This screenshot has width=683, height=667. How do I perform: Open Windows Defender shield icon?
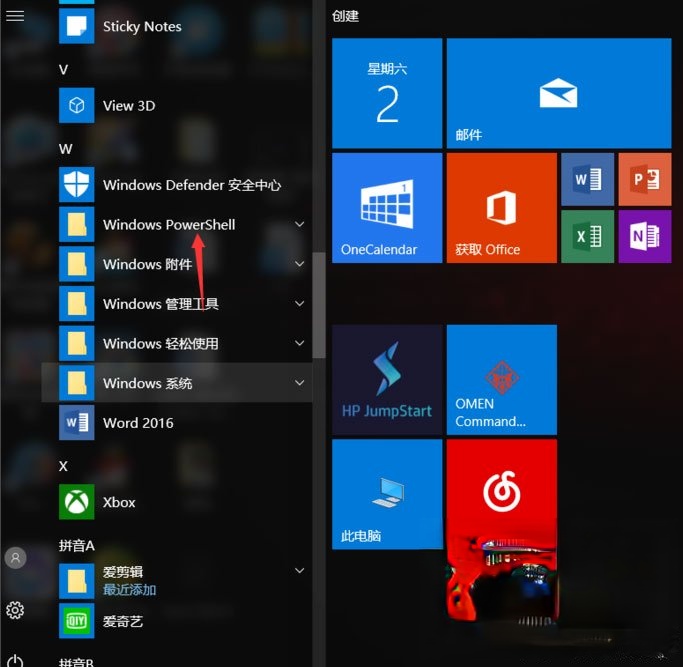[x=77, y=185]
